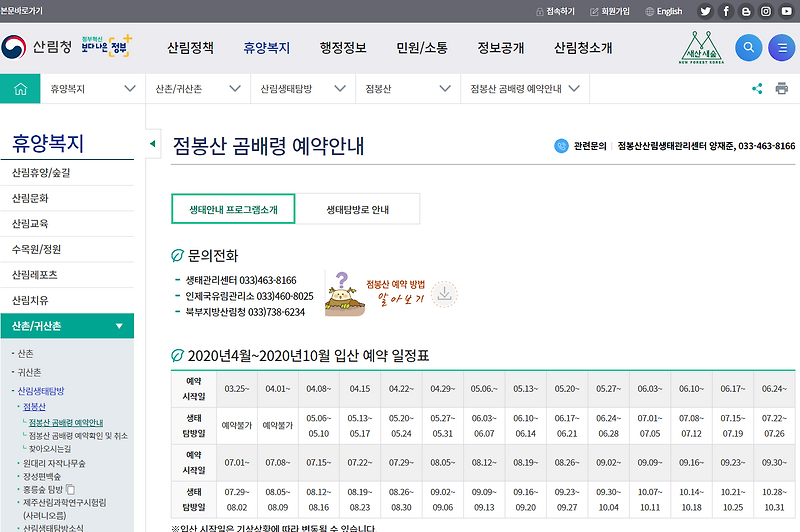This screenshot has height=532, width=800.
Task: Click the phone icon next to 관련문의
Action: point(561,146)
